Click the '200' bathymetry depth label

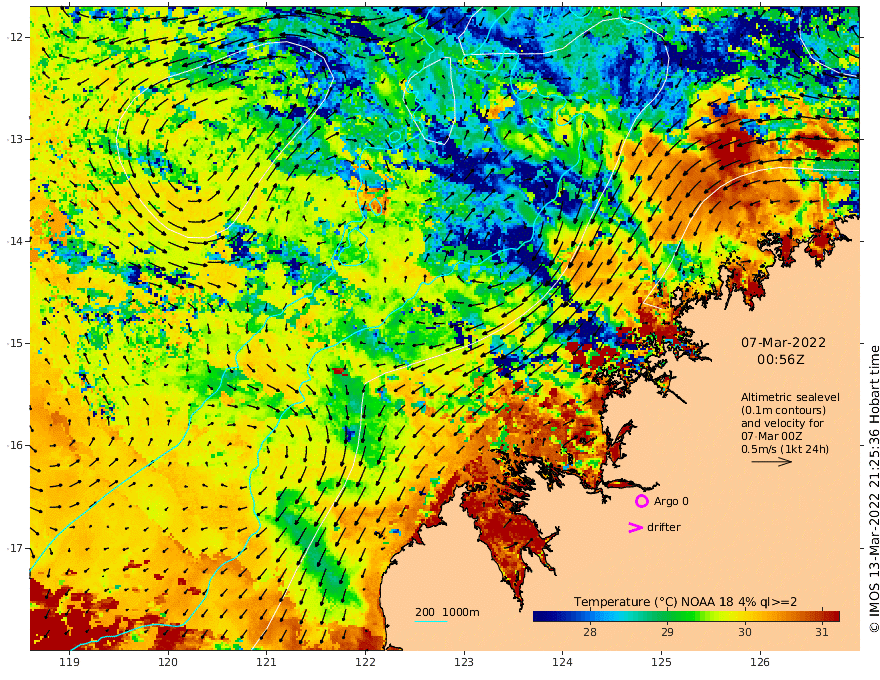425,612
